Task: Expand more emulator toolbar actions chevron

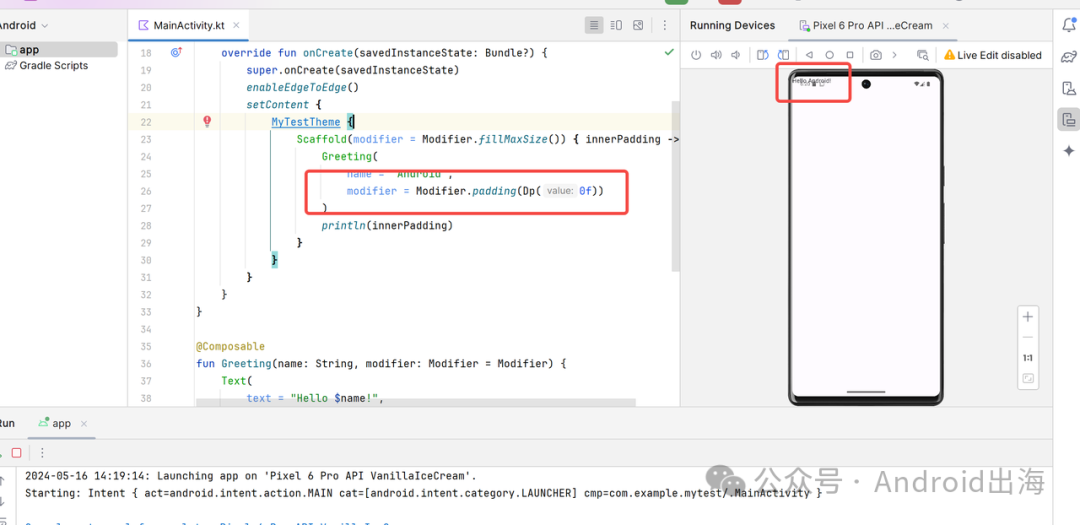Action: click(x=895, y=55)
